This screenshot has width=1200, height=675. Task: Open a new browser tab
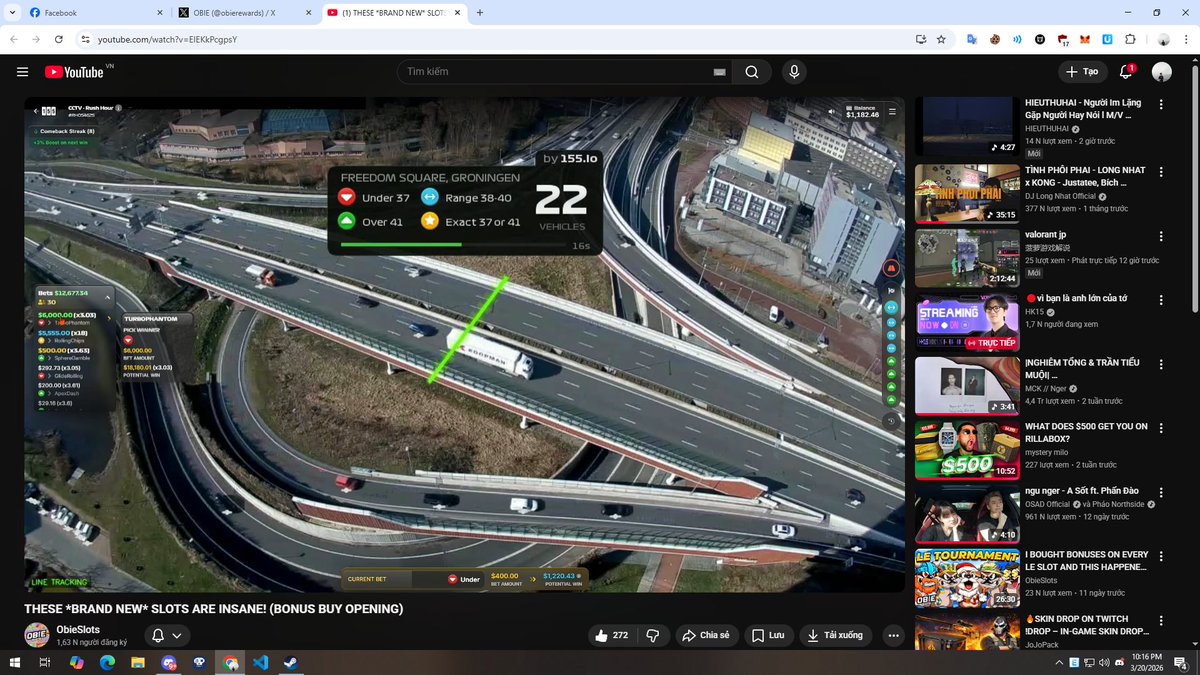point(480,12)
